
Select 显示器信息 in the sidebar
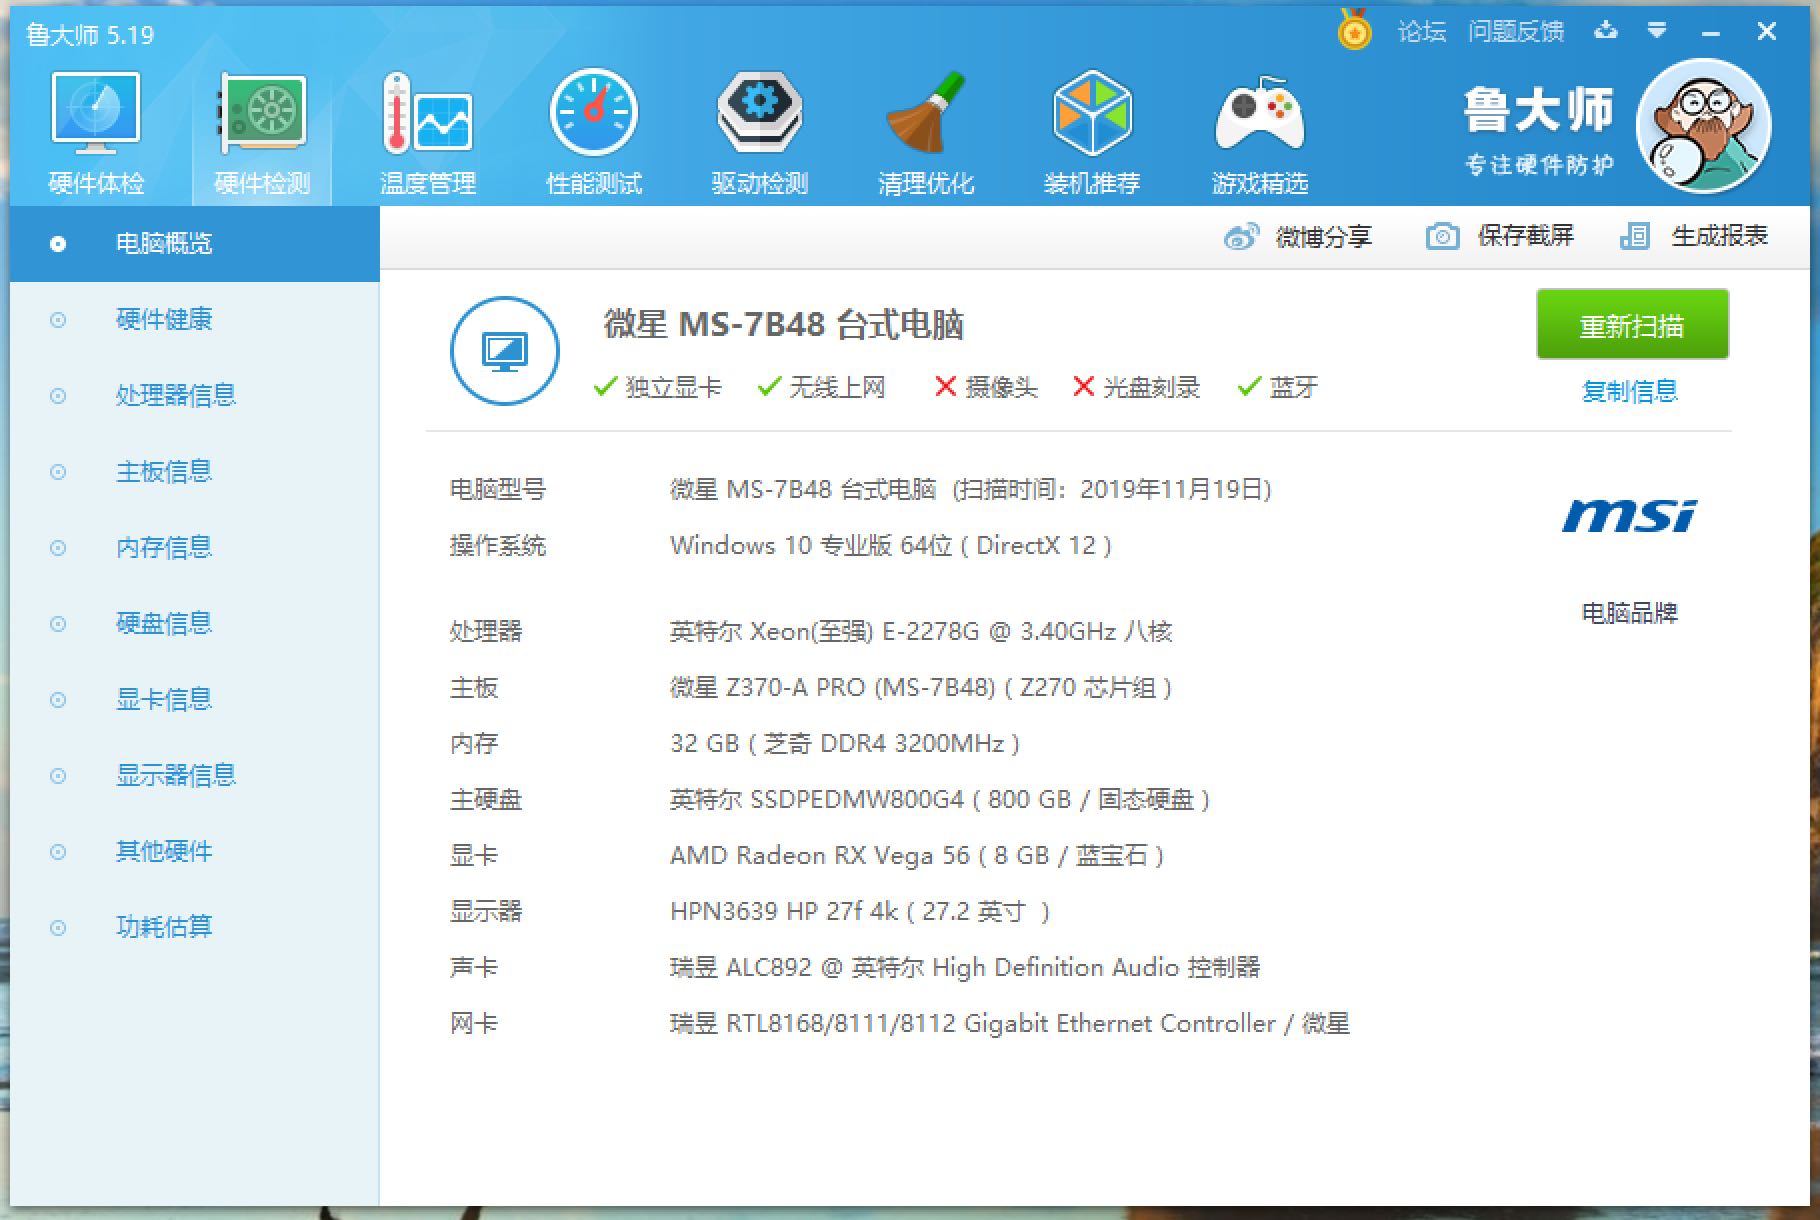click(195, 776)
